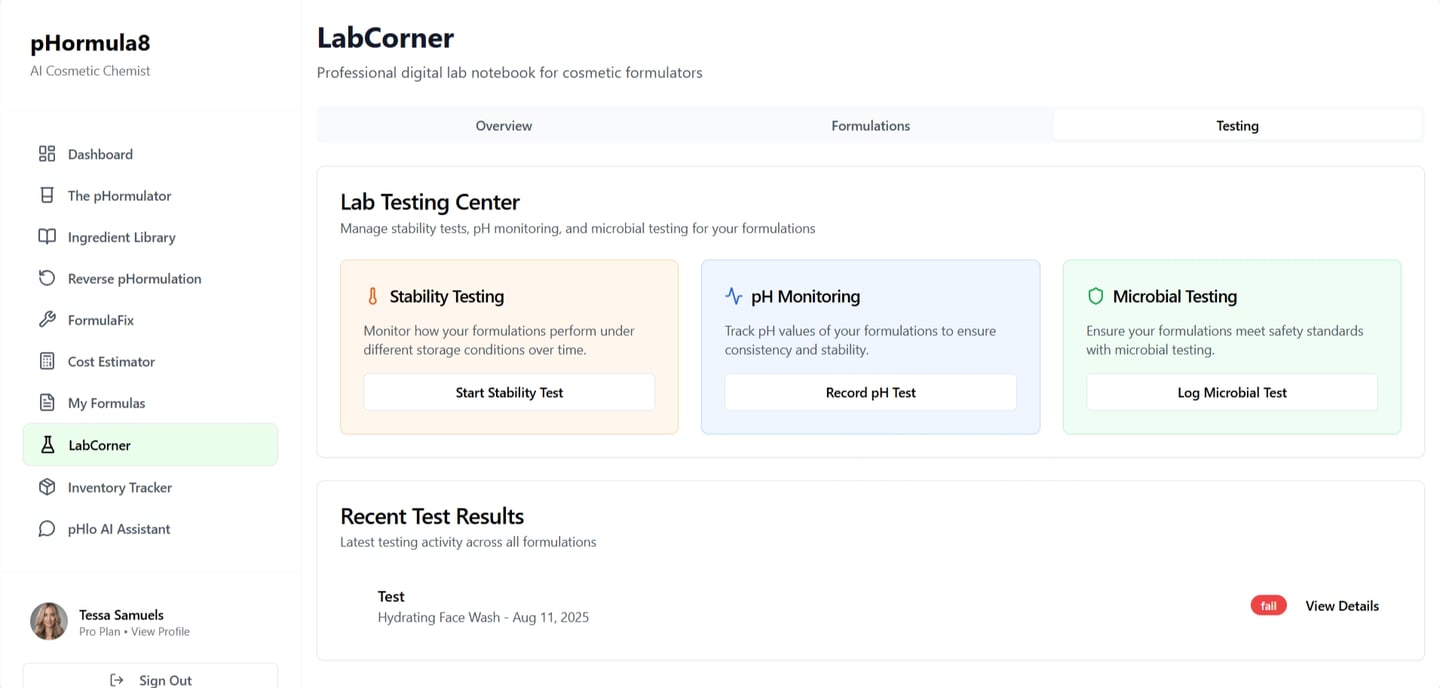Click the Record pH Test button
This screenshot has height=688, width=1440.
coord(870,392)
